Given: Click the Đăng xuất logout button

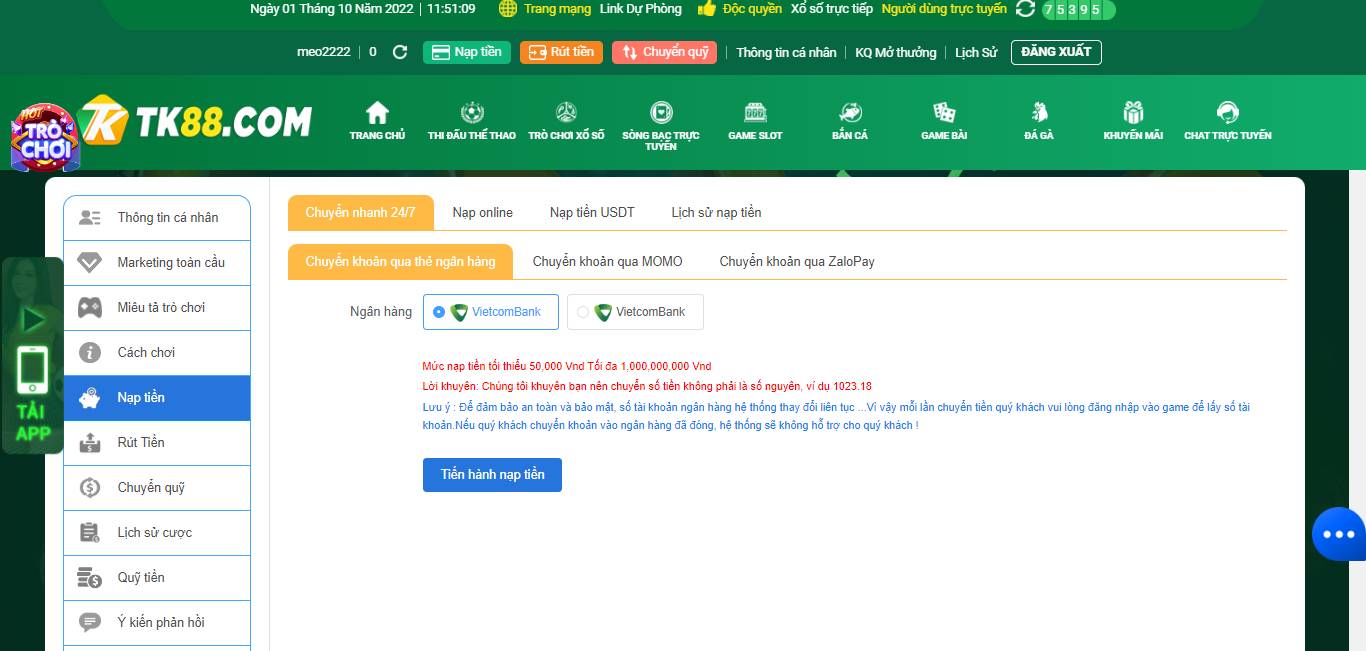Looking at the screenshot, I should click(1056, 52).
